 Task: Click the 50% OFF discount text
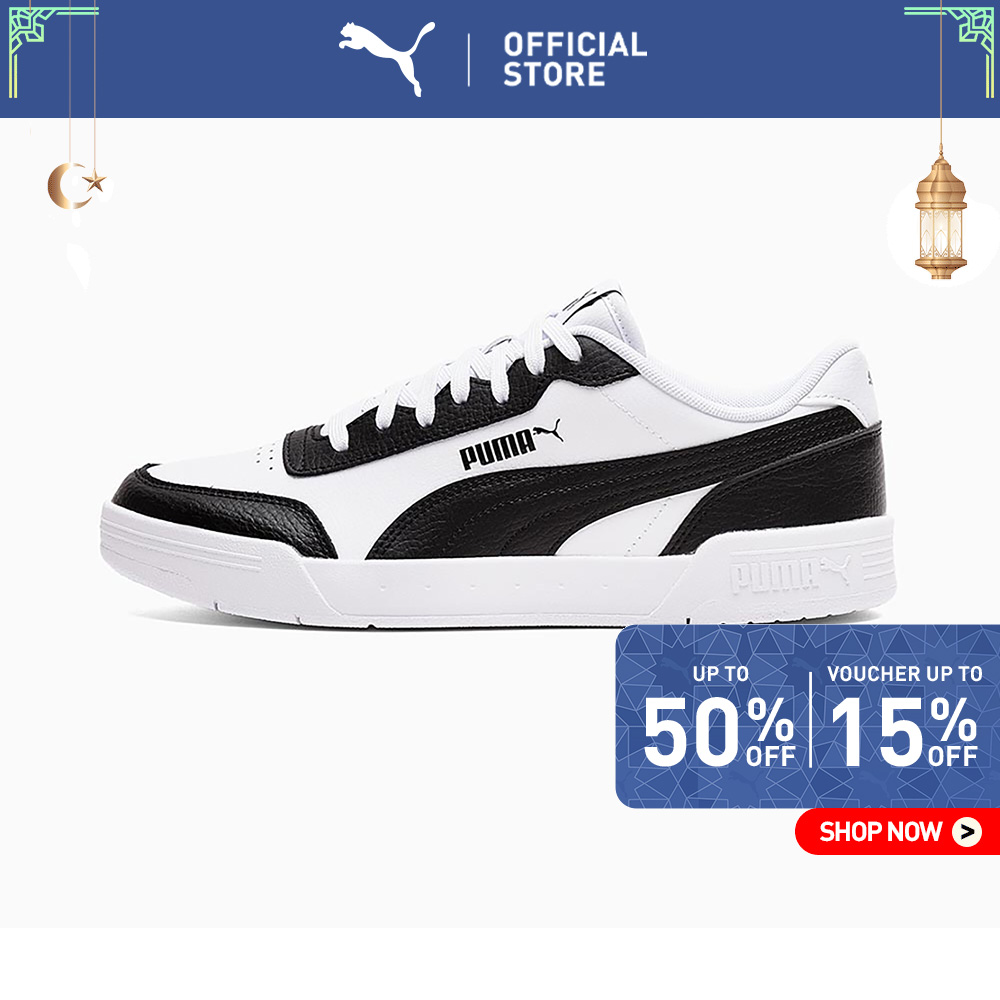point(718,732)
